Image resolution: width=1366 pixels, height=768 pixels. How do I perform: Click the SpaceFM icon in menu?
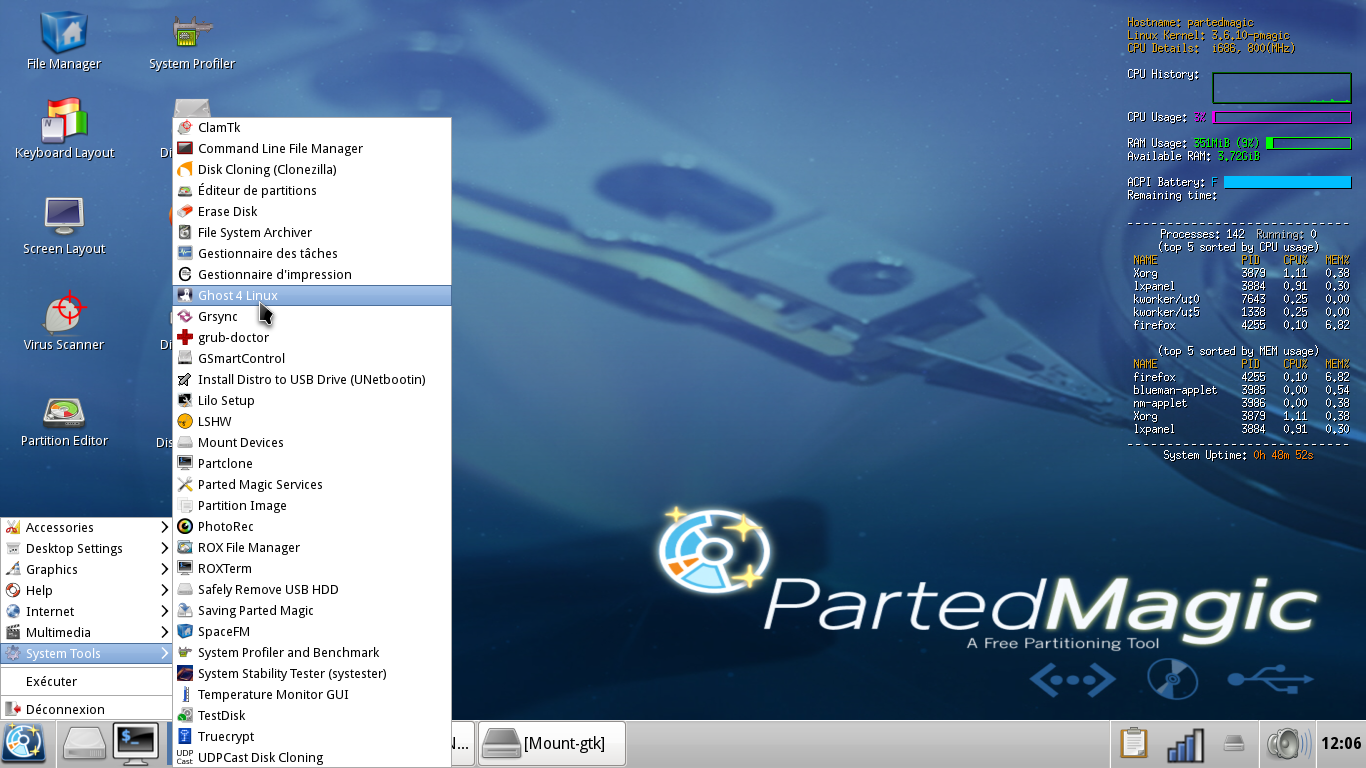point(185,631)
